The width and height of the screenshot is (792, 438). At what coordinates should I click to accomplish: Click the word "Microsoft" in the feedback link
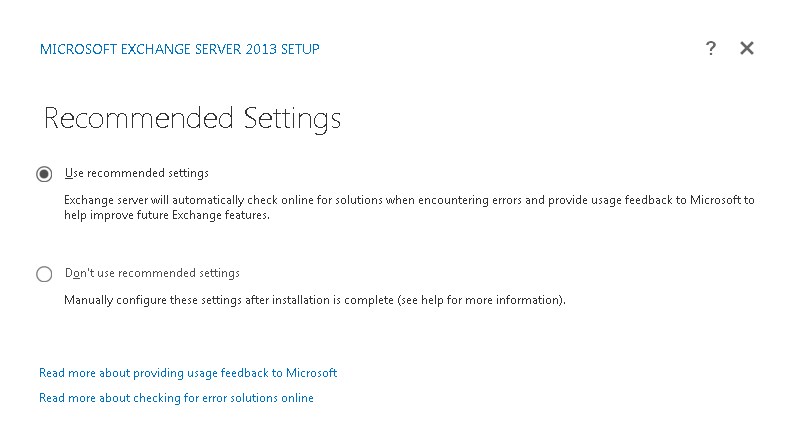[311, 373]
